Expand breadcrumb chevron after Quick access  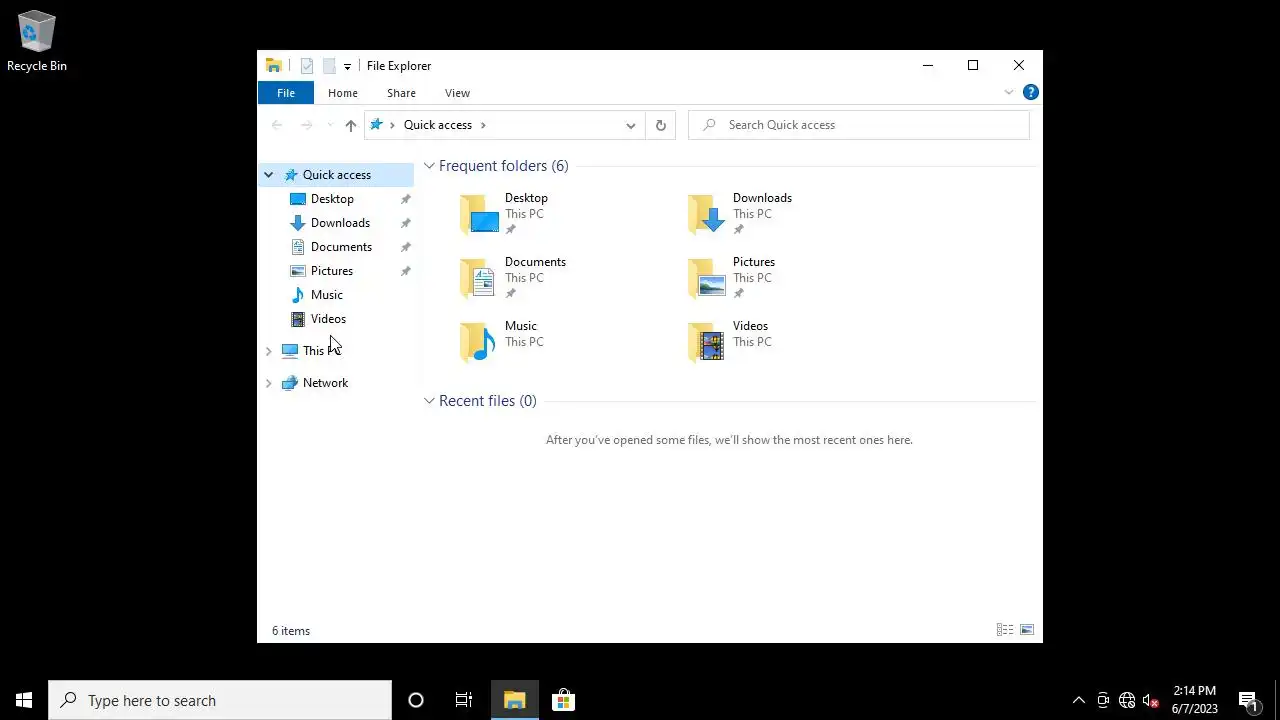click(483, 125)
